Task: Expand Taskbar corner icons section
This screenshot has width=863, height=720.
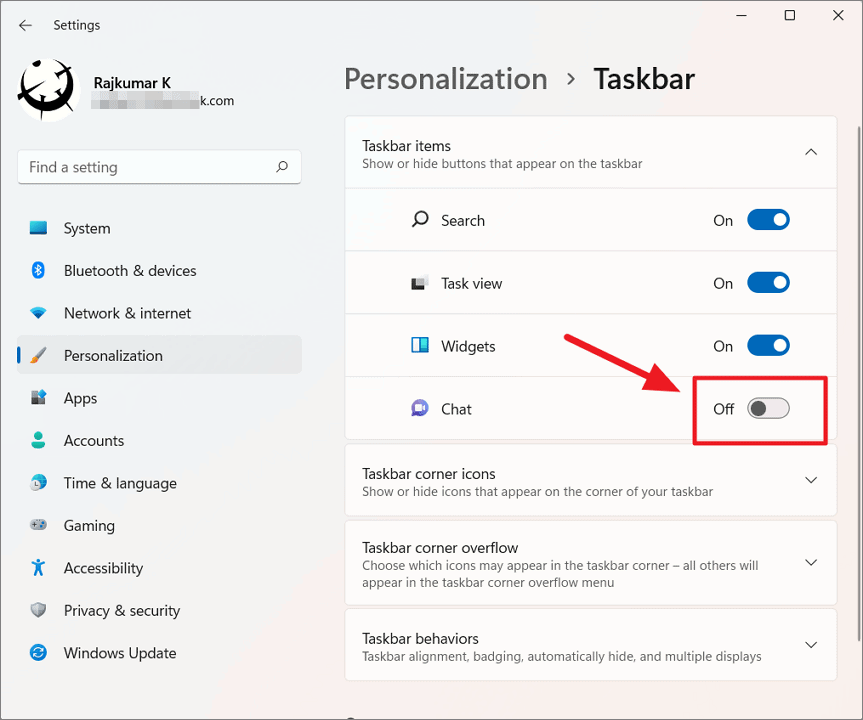Action: pos(811,480)
